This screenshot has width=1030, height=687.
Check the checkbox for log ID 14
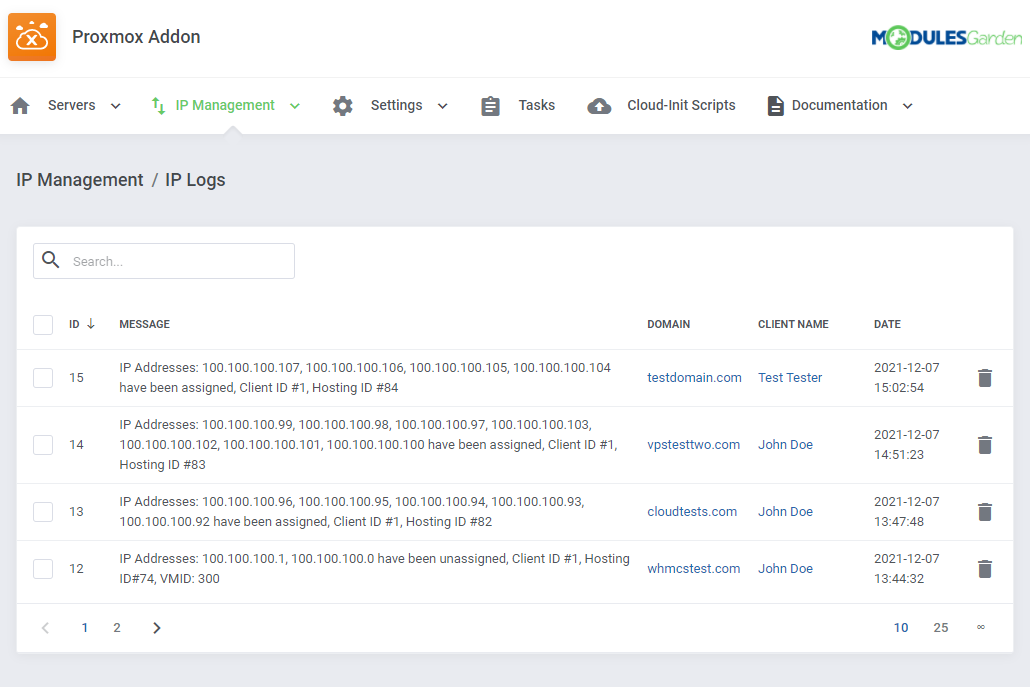click(43, 445)
